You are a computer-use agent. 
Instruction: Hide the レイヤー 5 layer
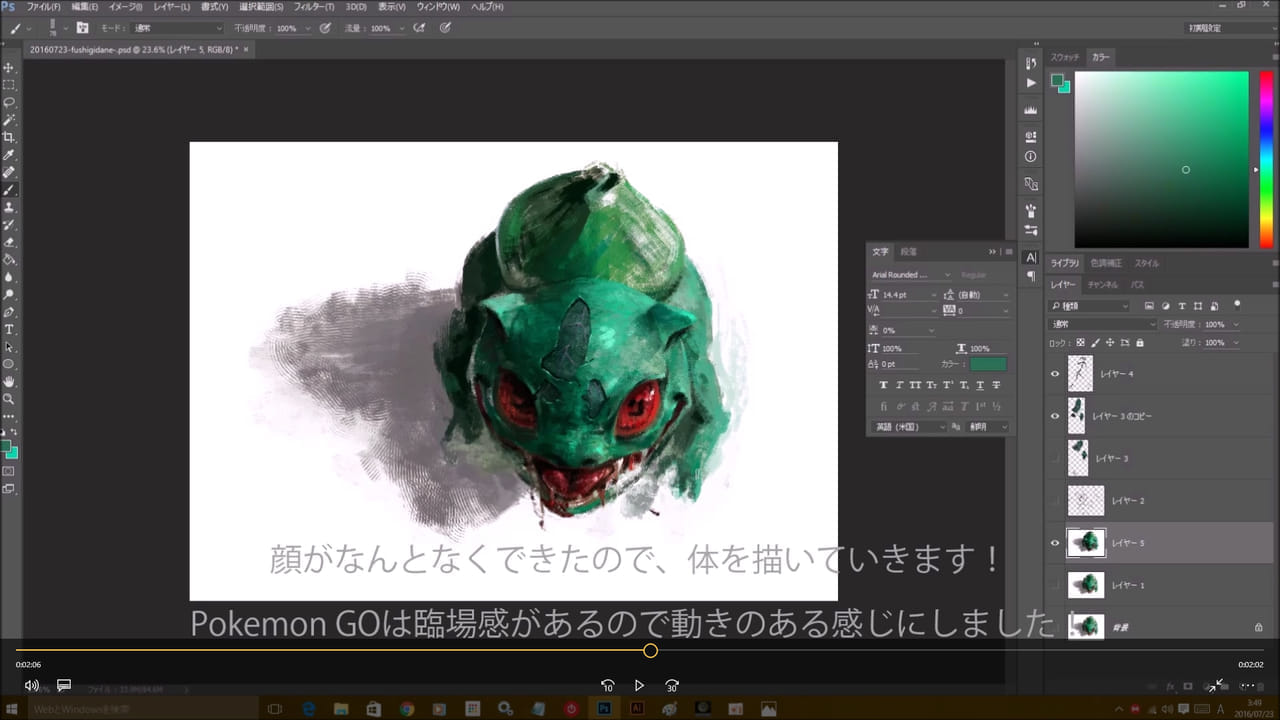click(1055, 543)
